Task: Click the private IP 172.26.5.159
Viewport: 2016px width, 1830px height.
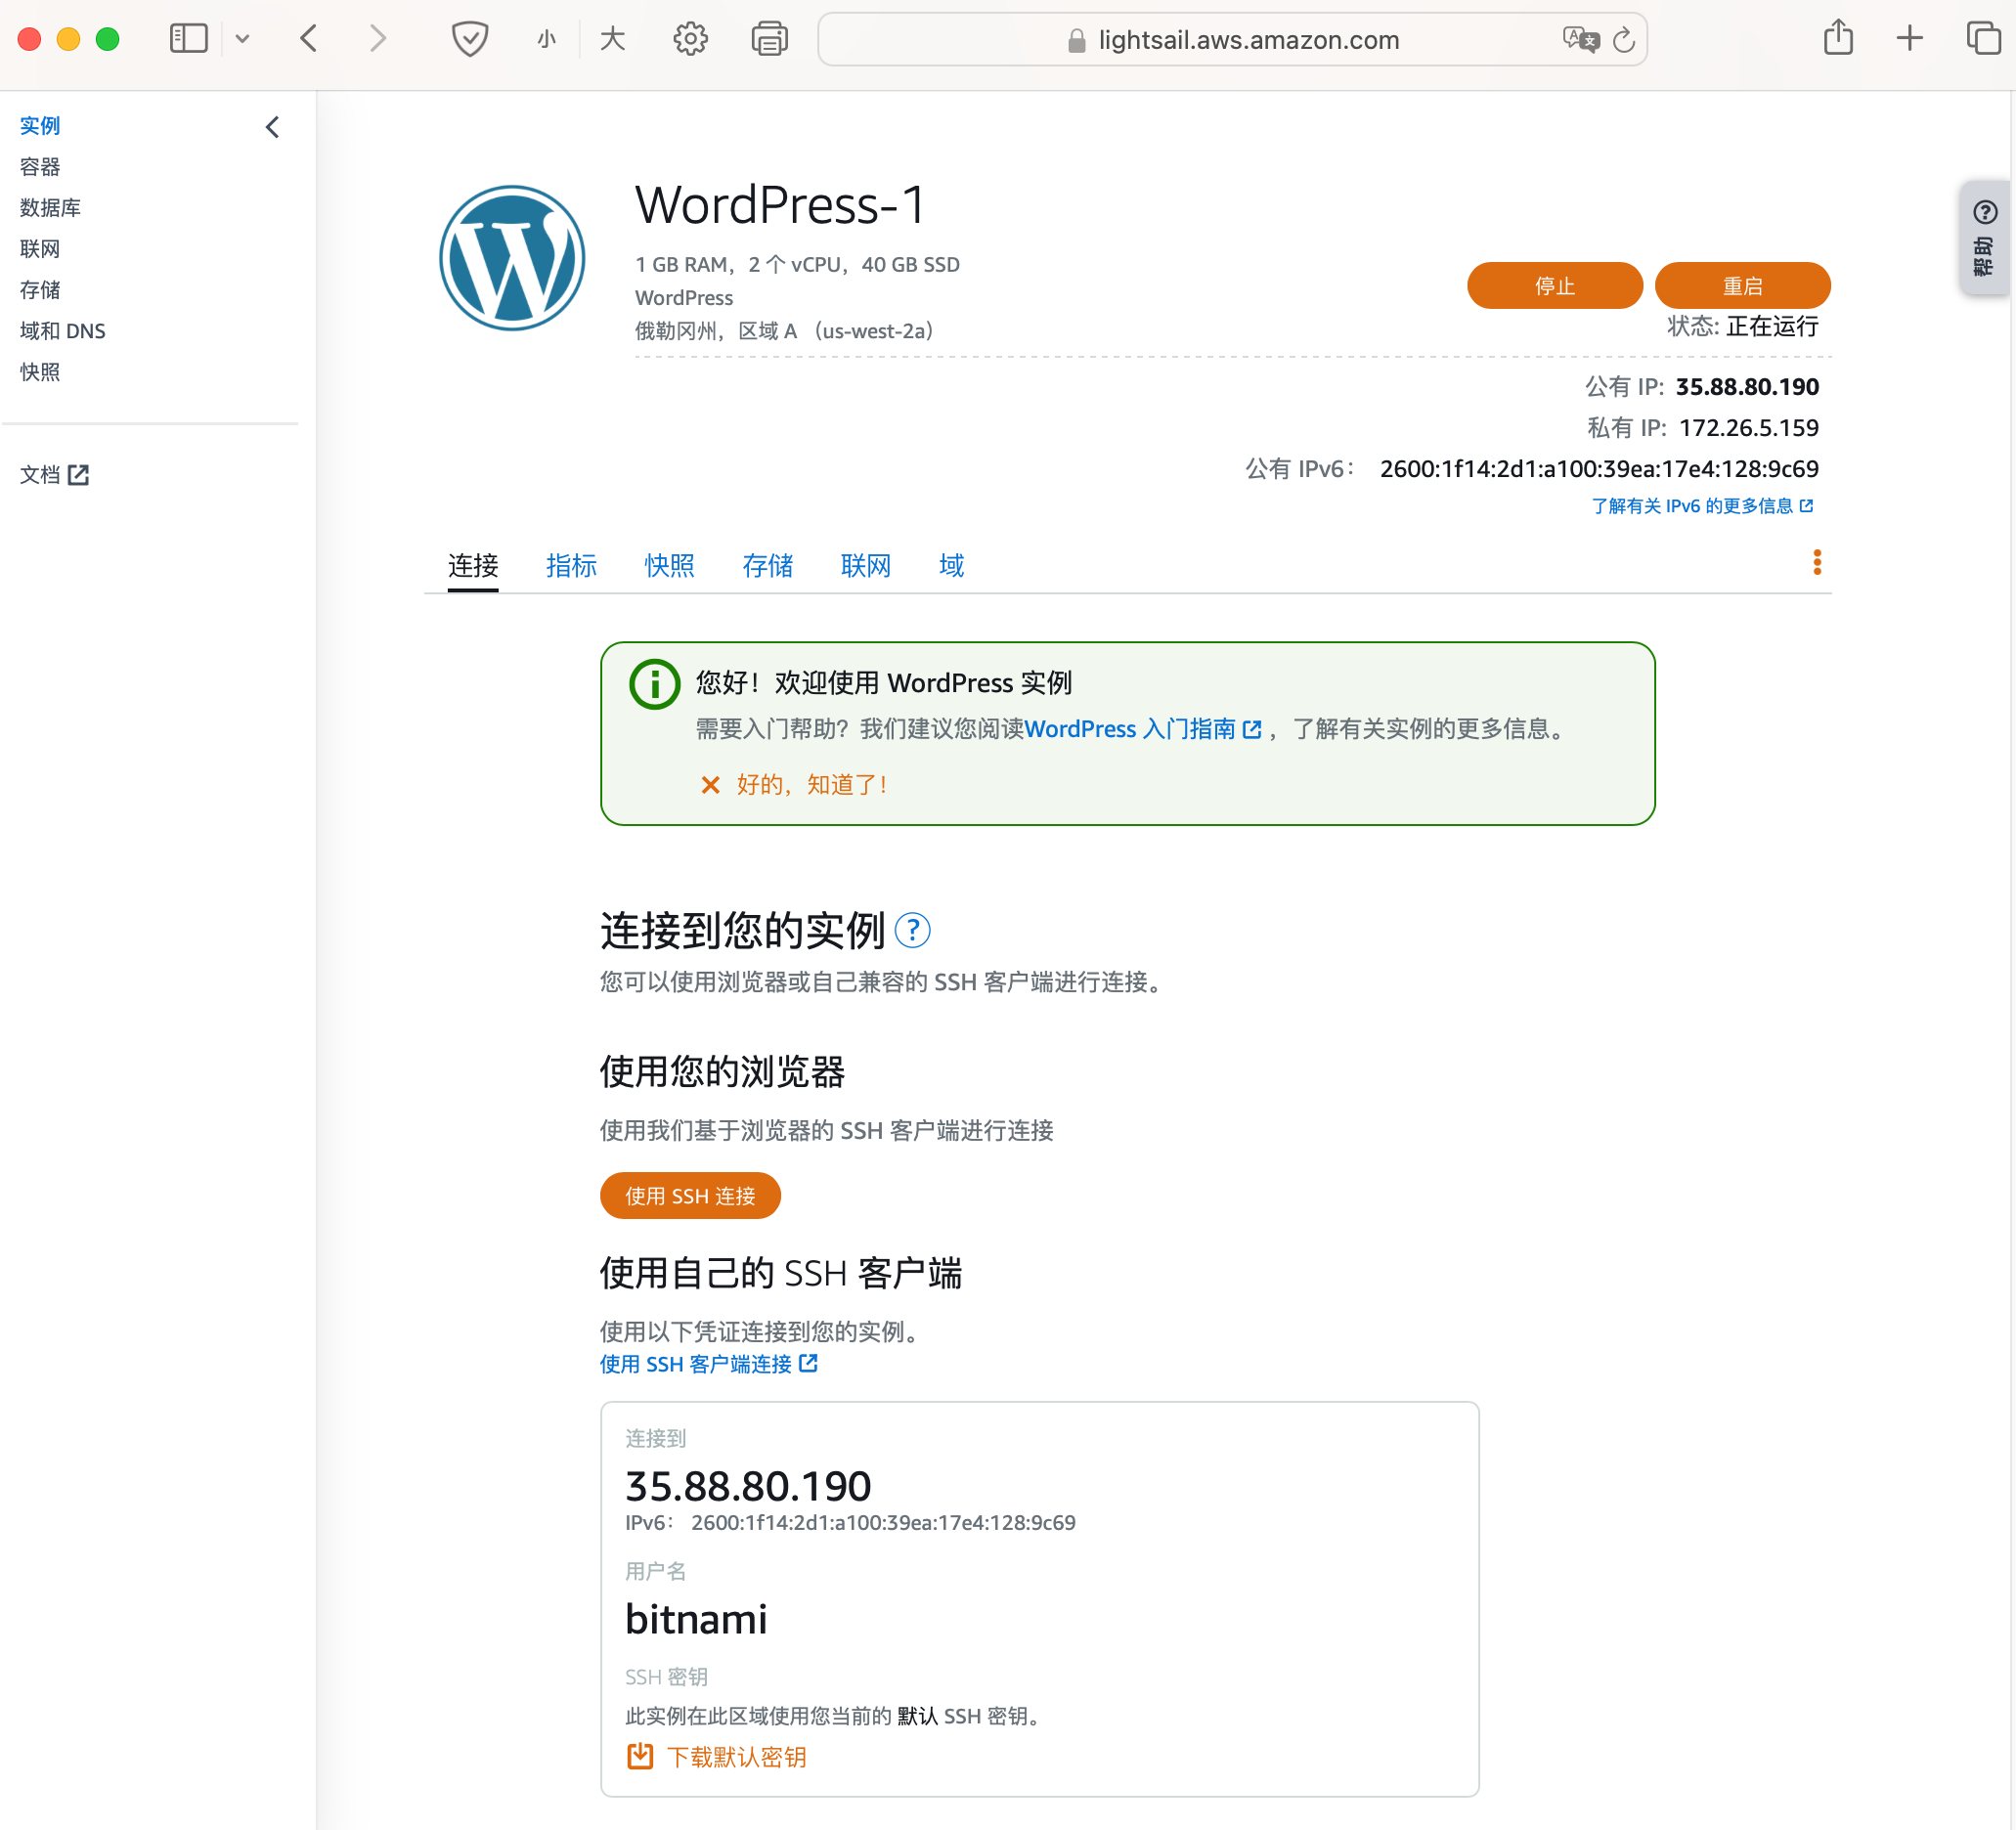Action: 1749,428
